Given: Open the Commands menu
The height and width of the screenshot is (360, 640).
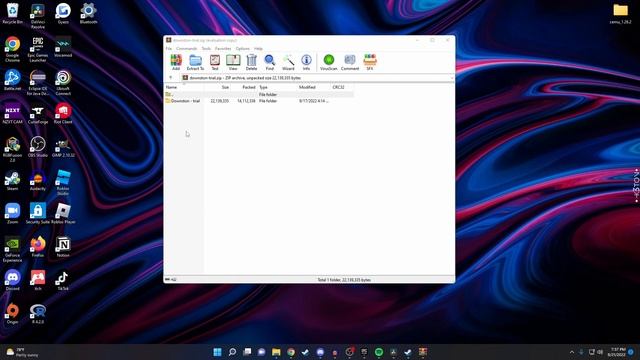Looking at the screenshot, I should tap(187, 49).
